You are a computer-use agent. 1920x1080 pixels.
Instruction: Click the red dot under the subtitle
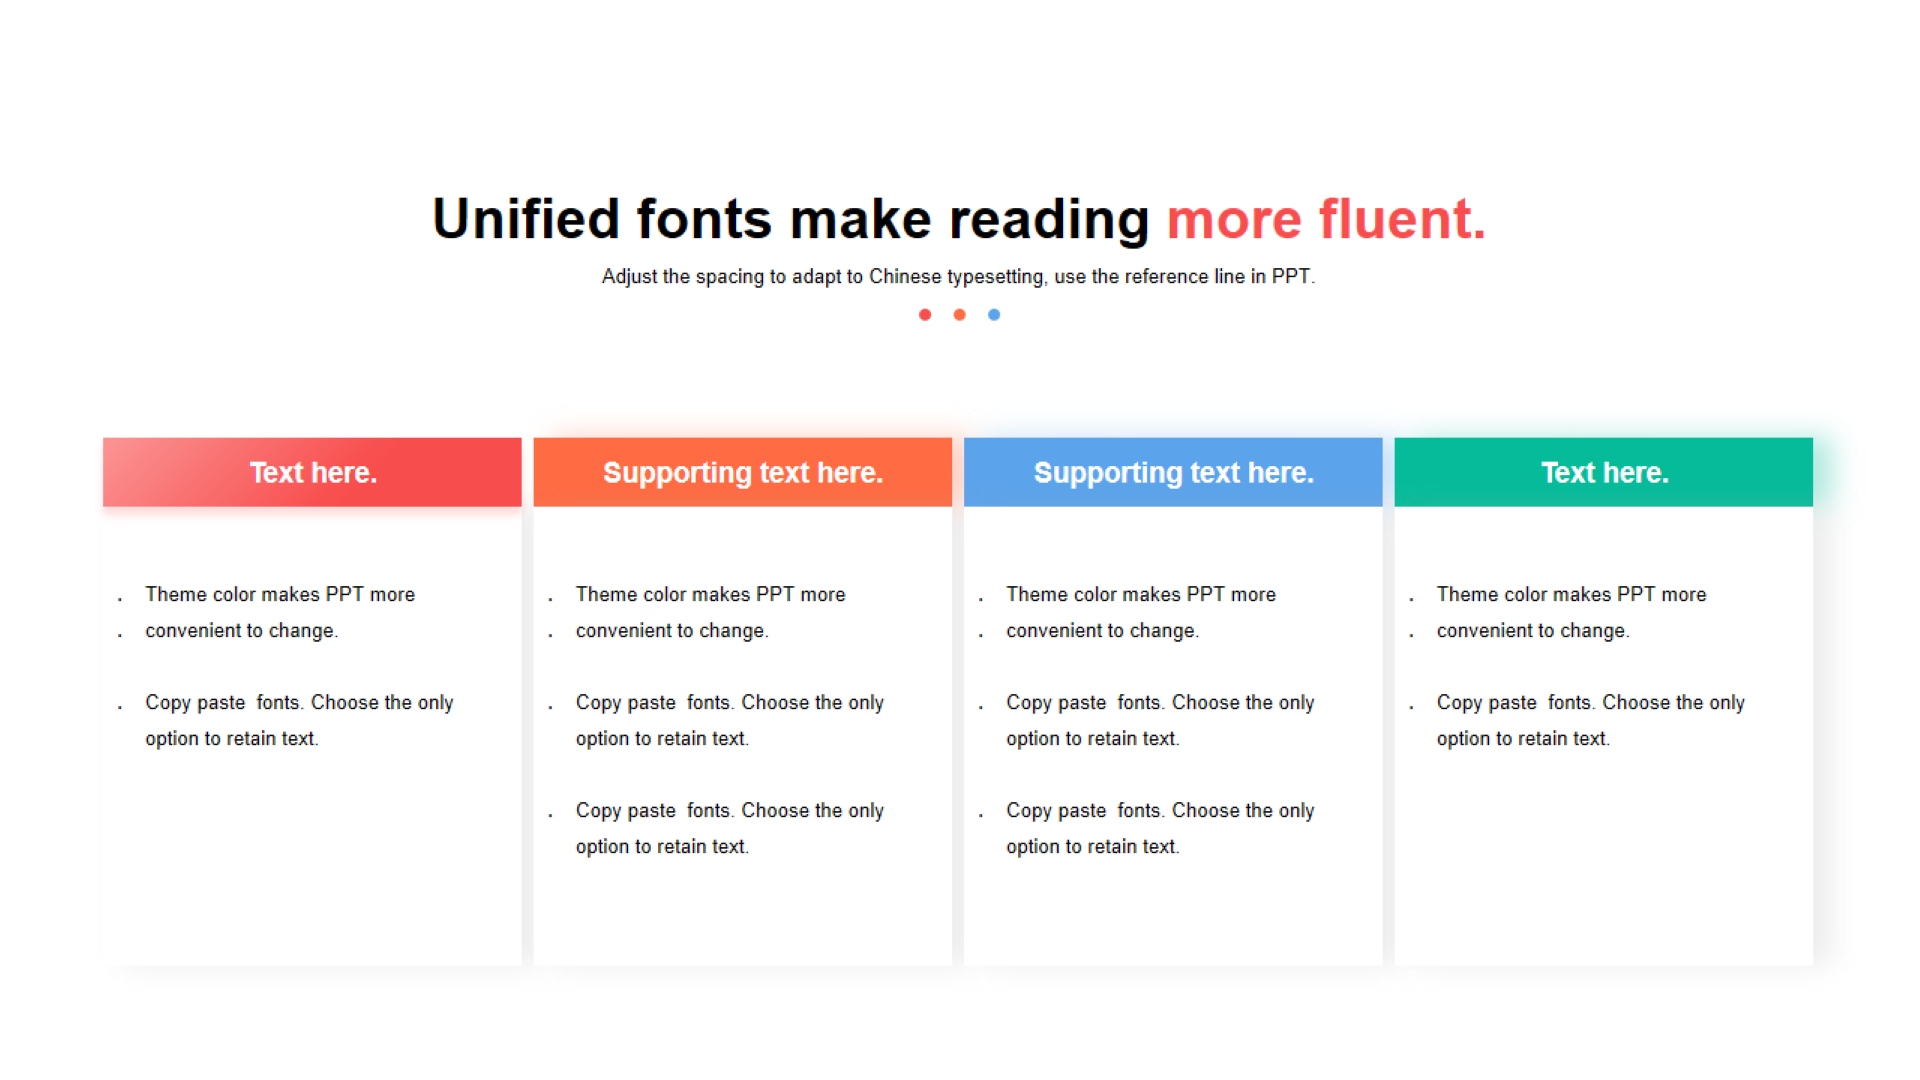(x=925, y=315)
